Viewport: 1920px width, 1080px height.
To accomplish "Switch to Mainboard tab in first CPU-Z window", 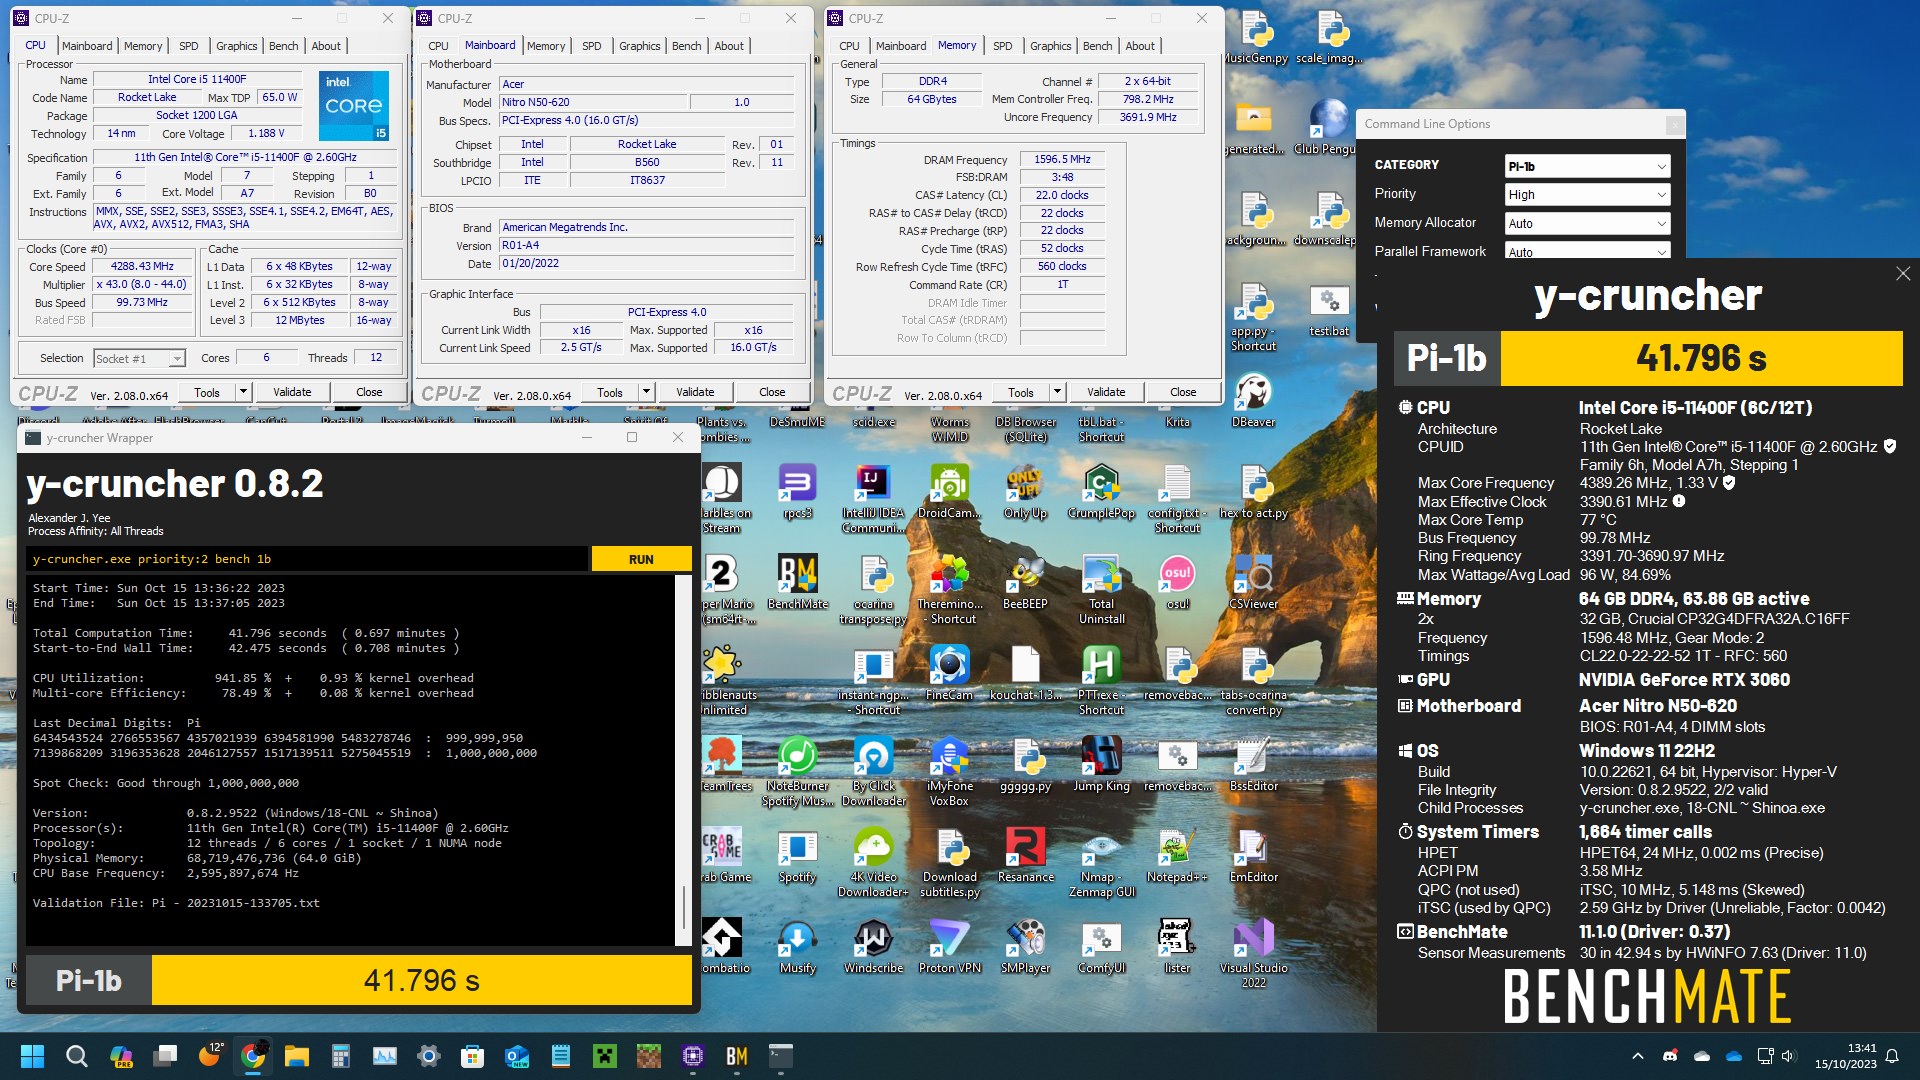I will point(87,46).
